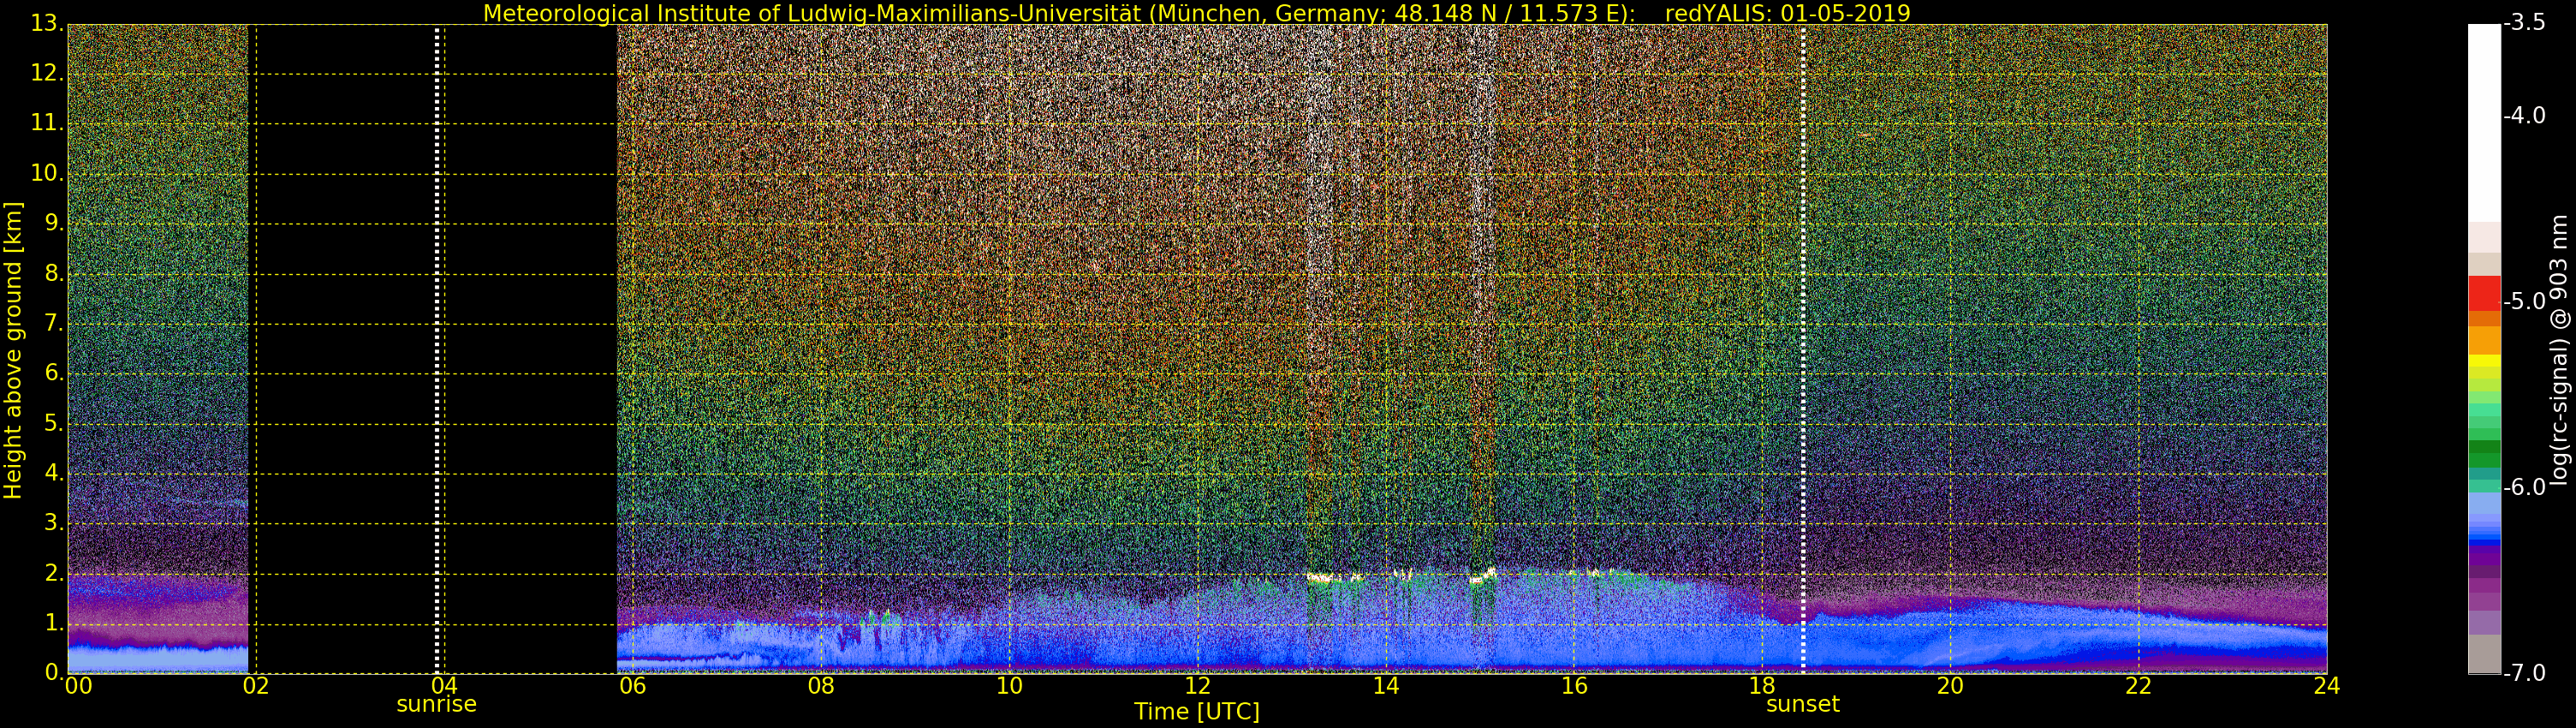This screenshot has width=2576, height=728.
Task: Click the colorbar label 'log(rc-signal) @ 903 nm'
Action: [2558, 350]
